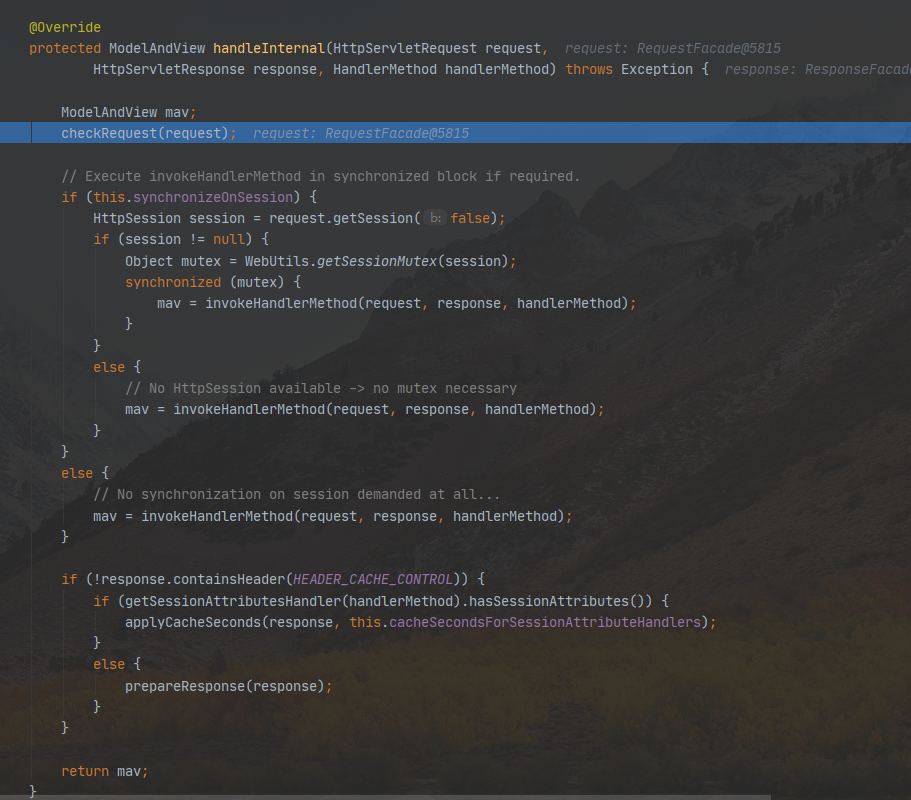Click the Object type before mutex

(x=149, y=261)
